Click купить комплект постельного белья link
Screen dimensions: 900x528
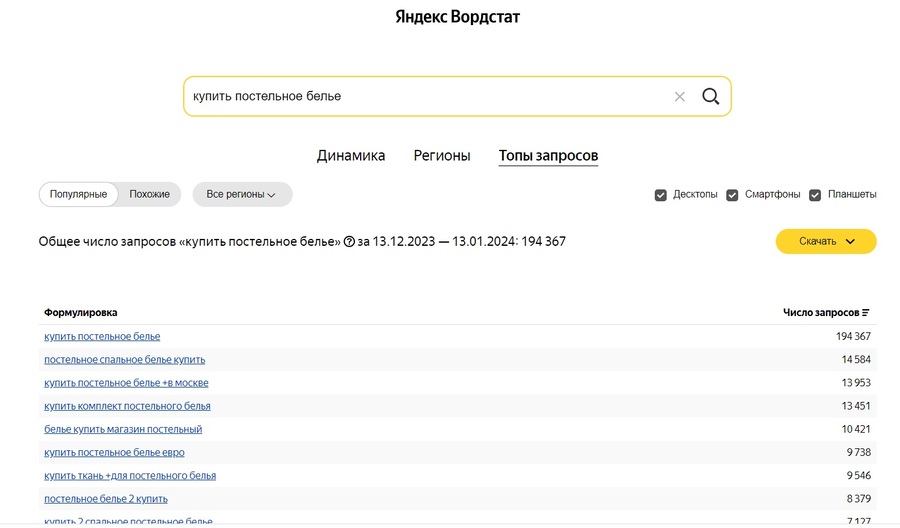127,406
